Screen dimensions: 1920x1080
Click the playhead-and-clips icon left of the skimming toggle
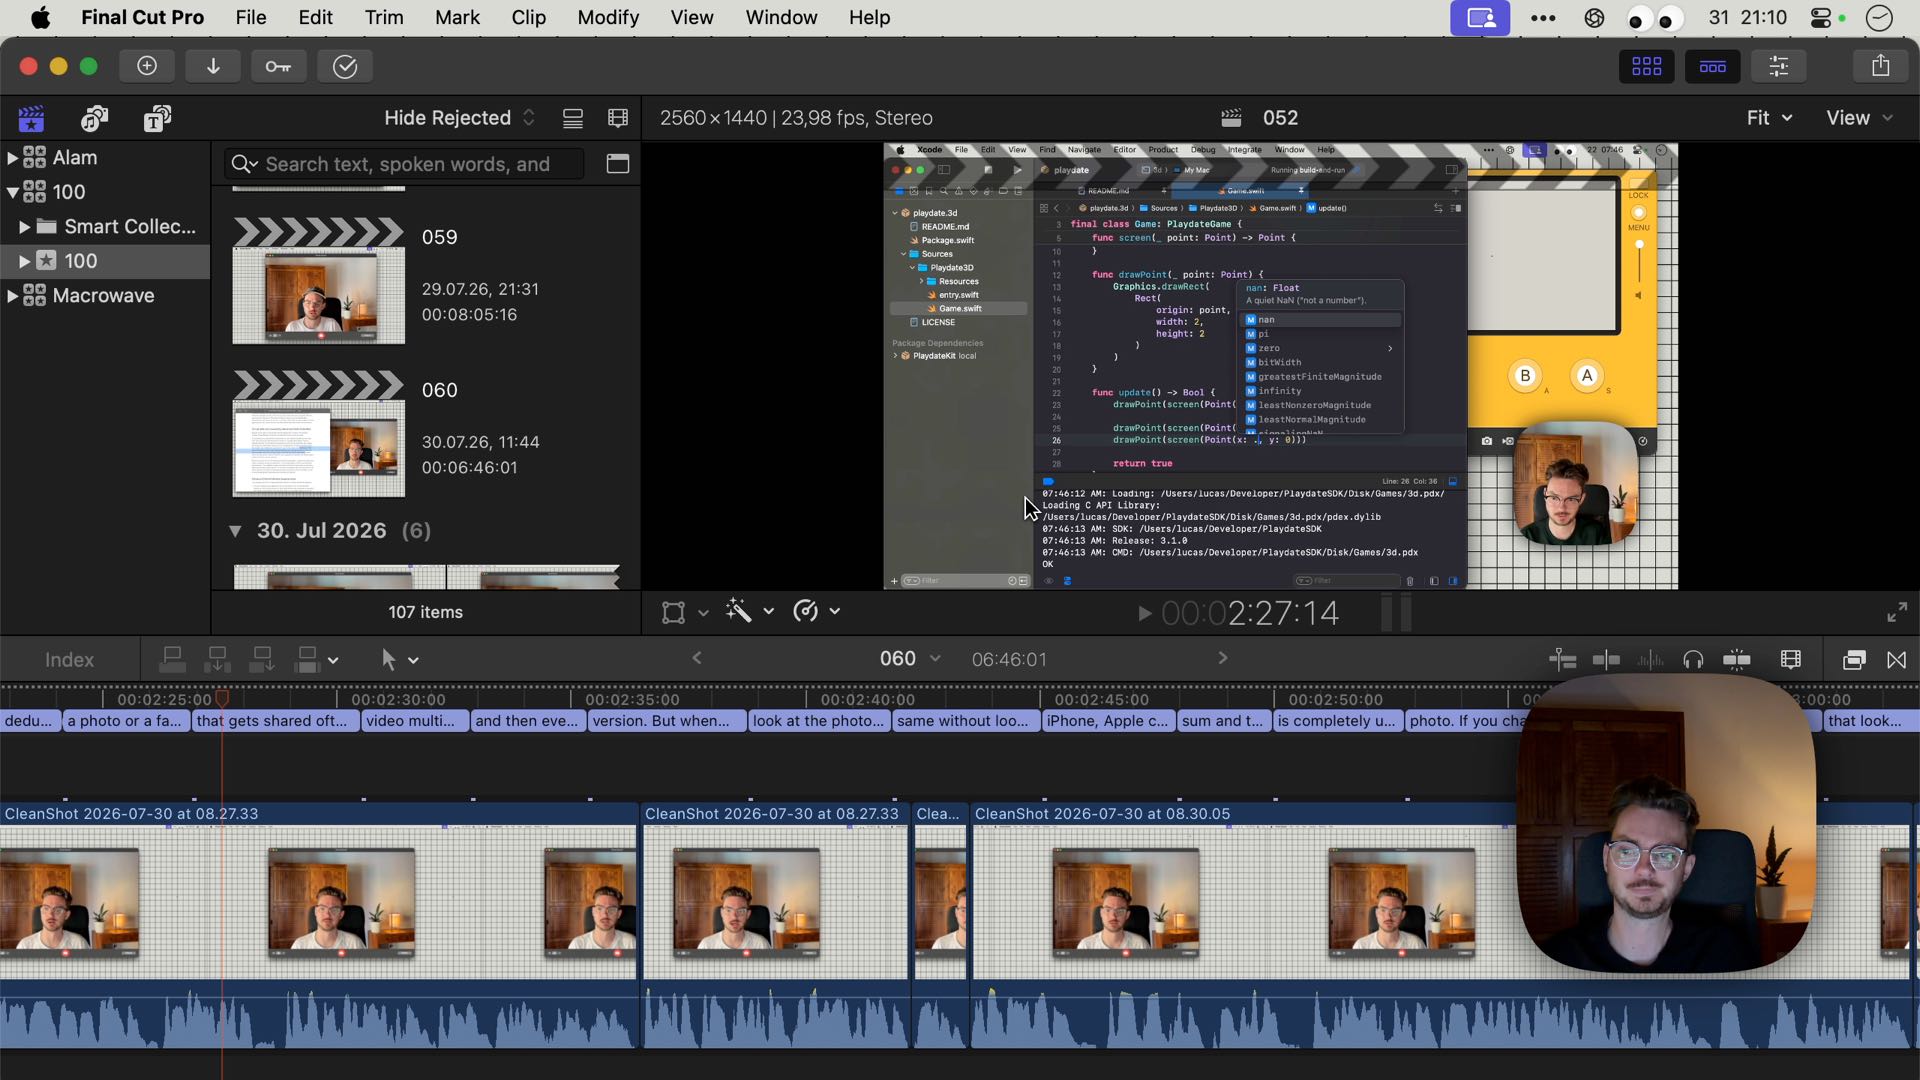coord(1562,660)
